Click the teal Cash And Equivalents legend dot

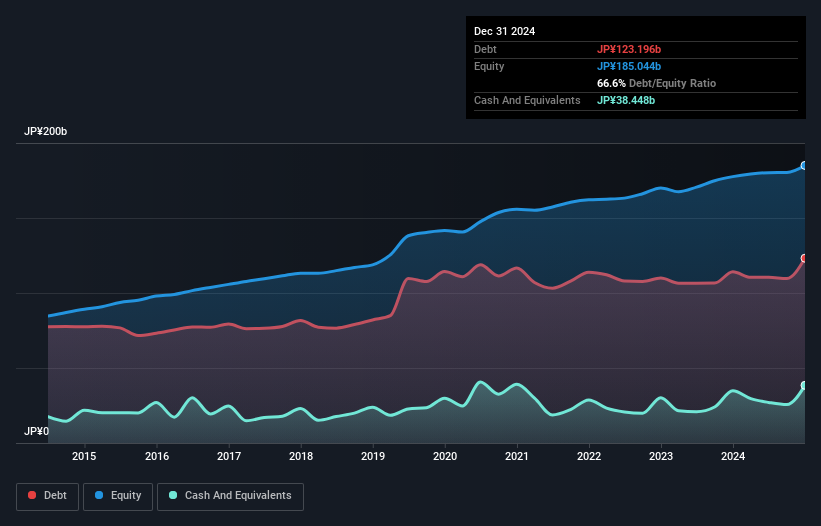pos(173,495)
